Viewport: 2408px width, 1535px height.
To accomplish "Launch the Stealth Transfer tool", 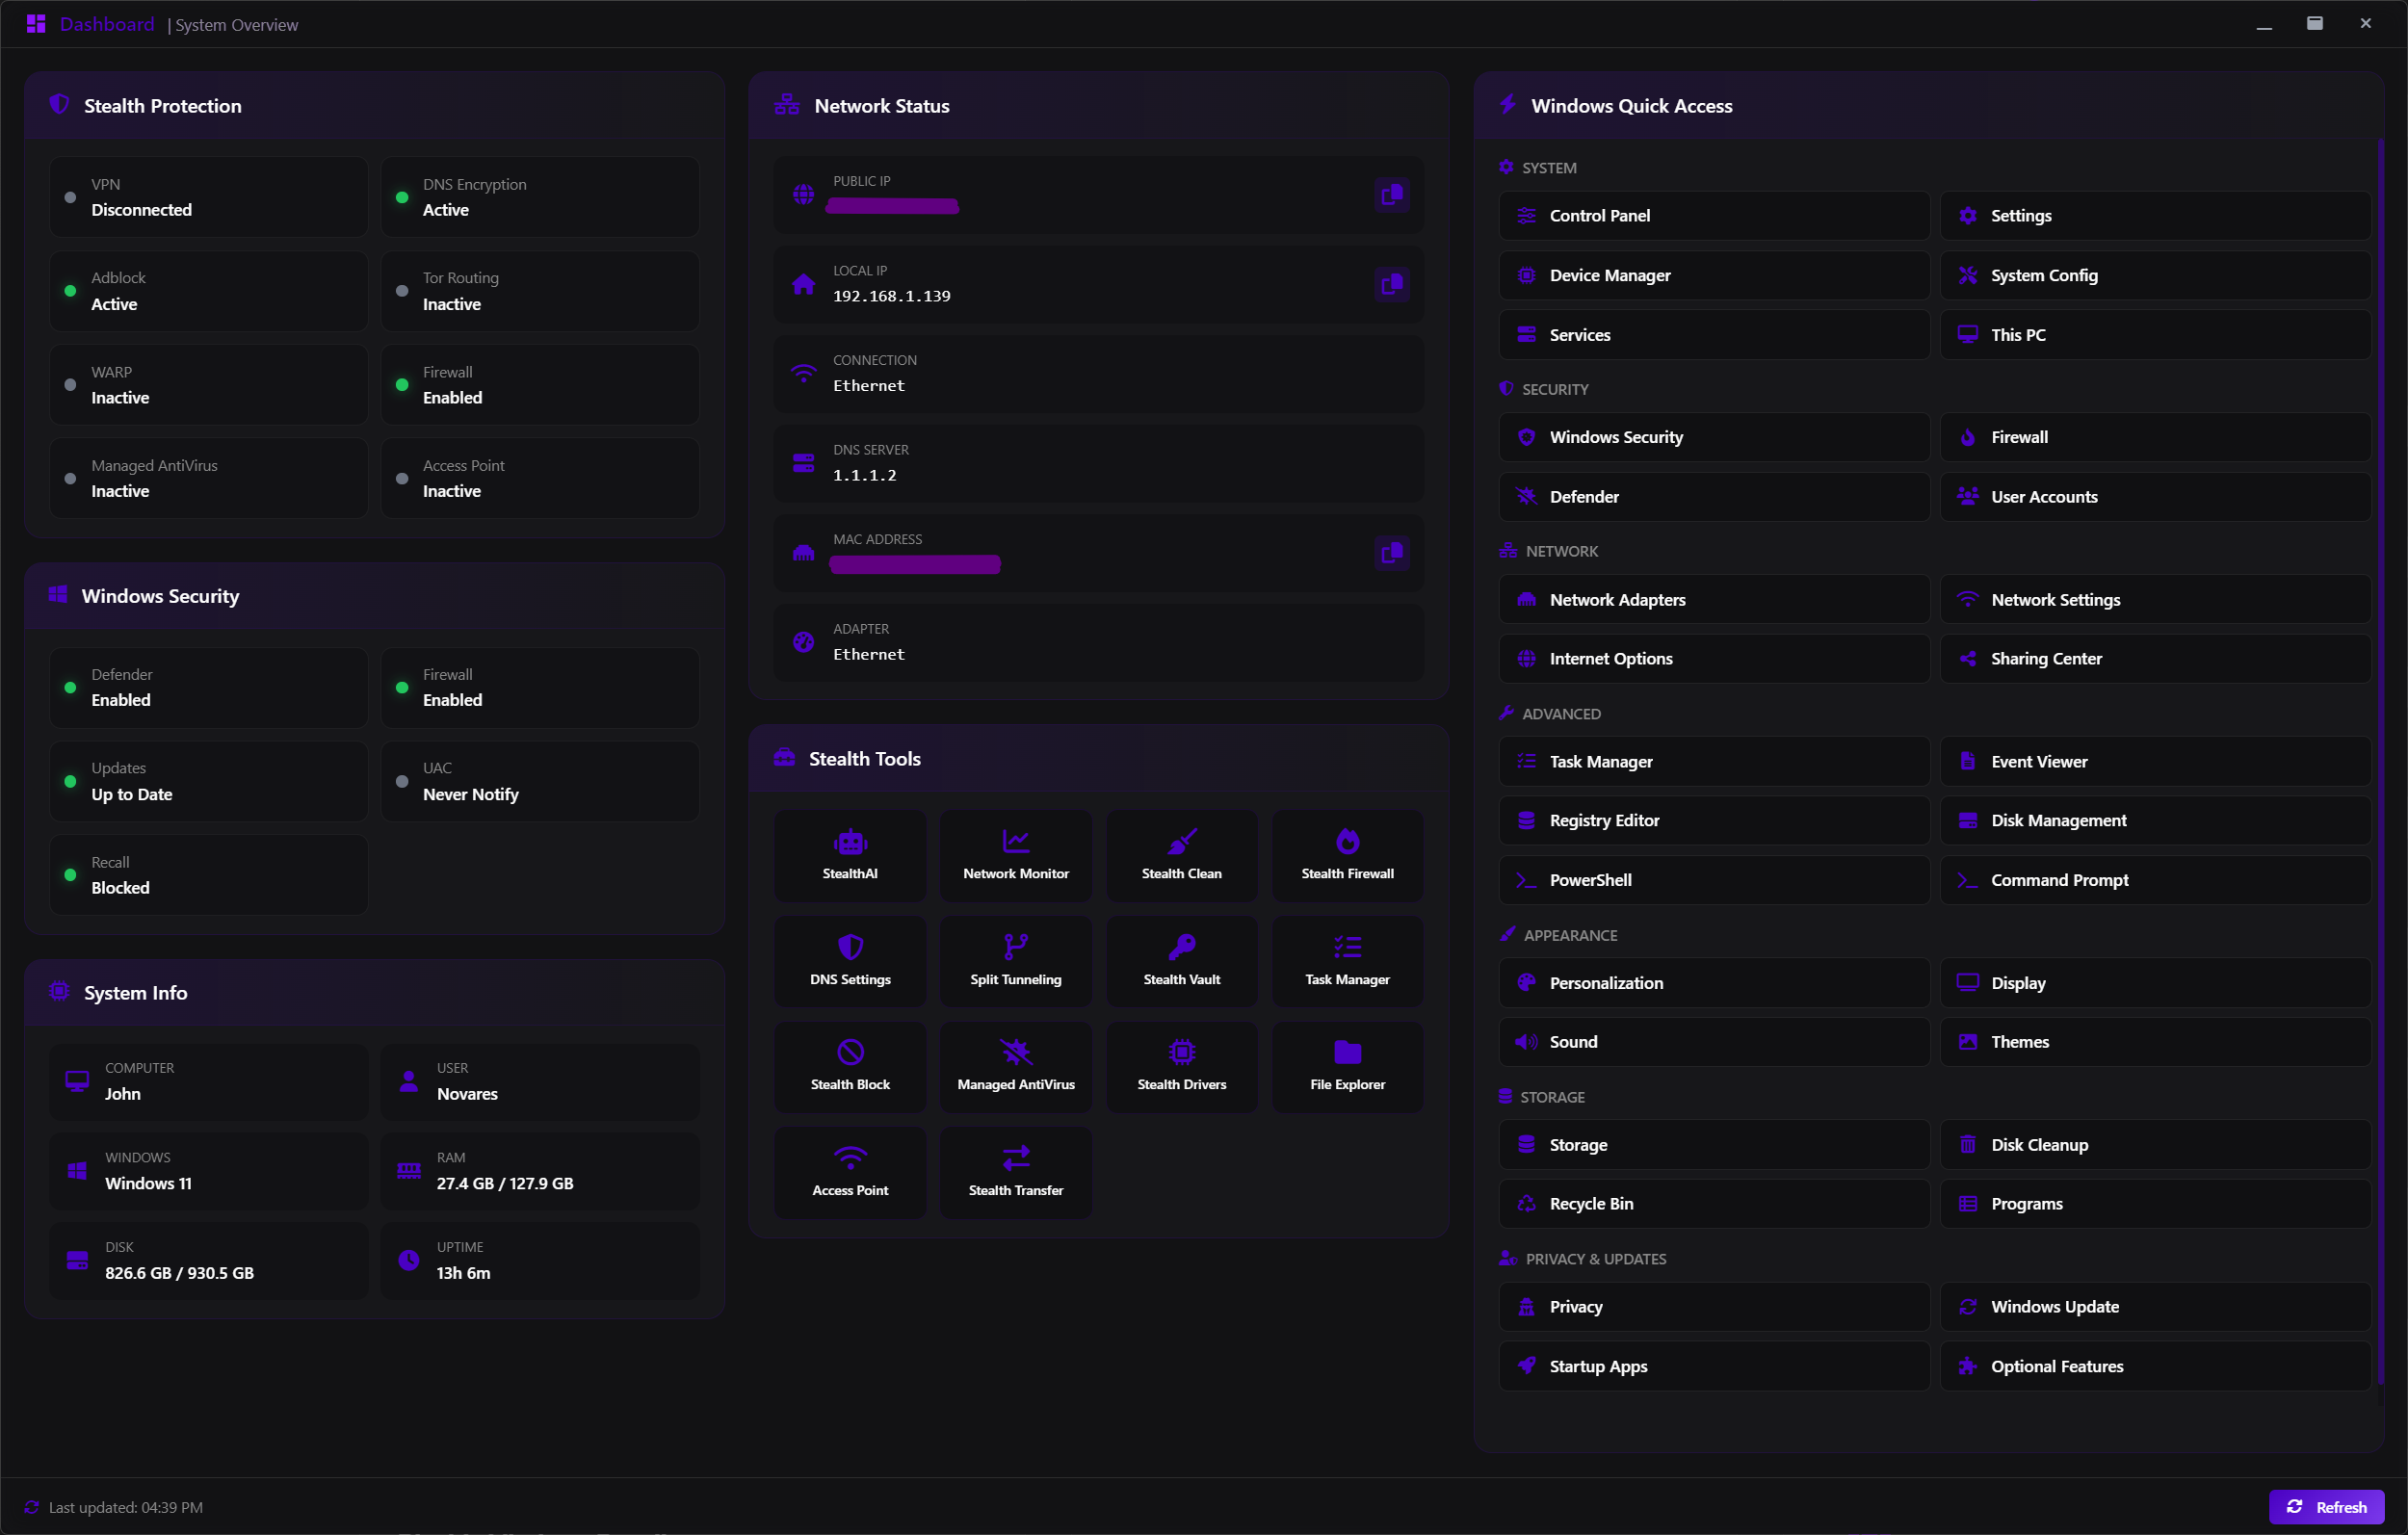I will [x=1015, y=1171].
